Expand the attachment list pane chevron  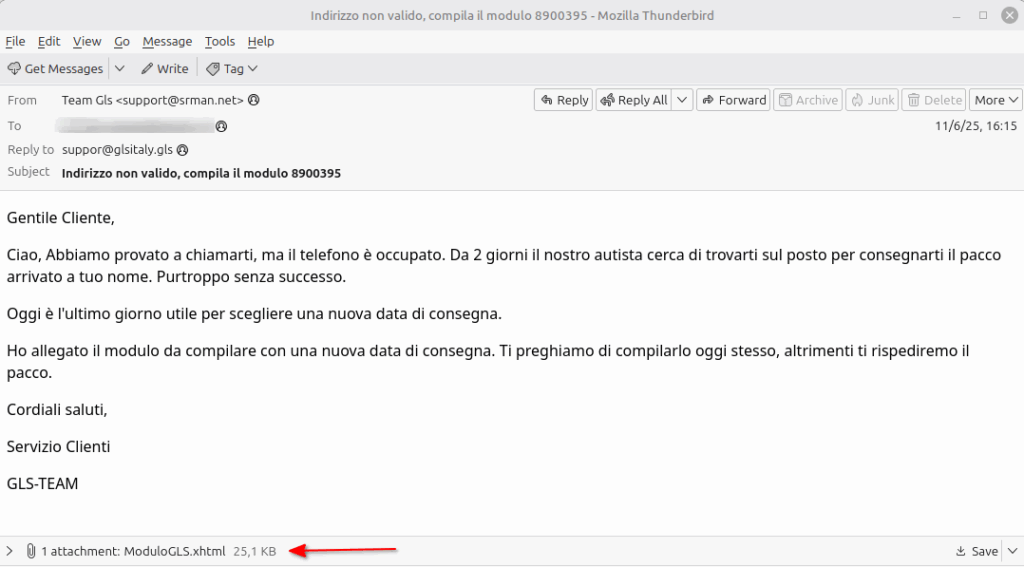[10, 551]
